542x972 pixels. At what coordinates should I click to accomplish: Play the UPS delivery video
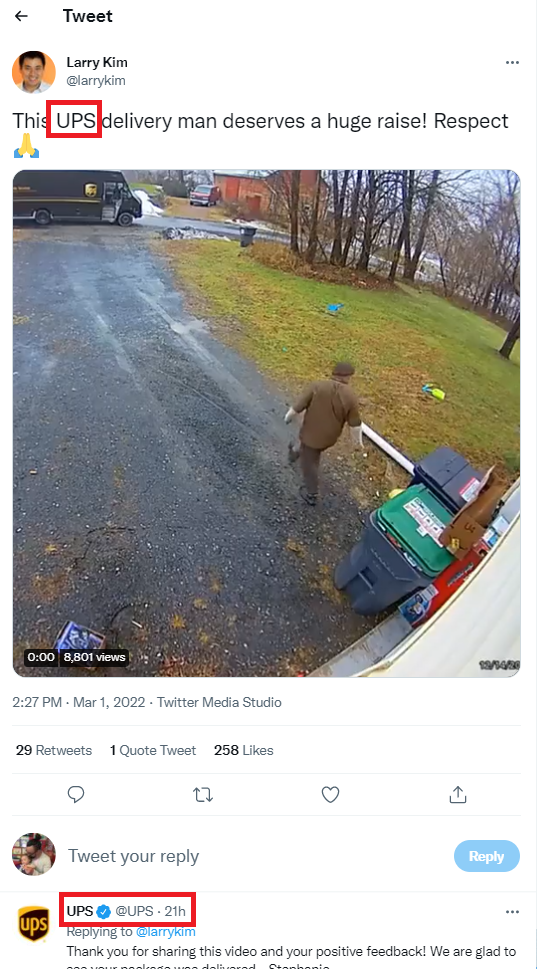[x=267, y=423]
